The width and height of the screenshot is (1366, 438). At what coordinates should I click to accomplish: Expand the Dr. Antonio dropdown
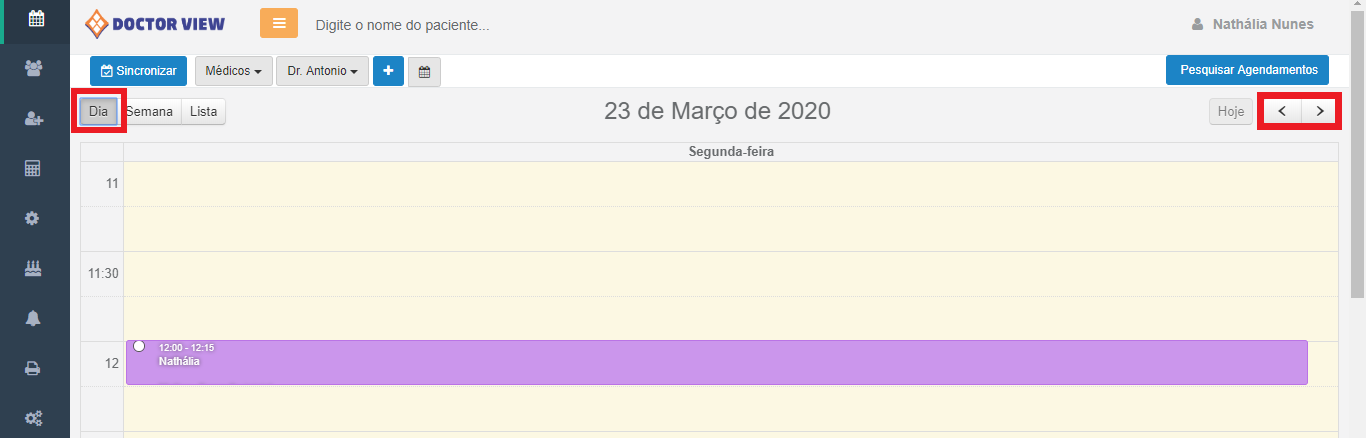tap(322, 71)
